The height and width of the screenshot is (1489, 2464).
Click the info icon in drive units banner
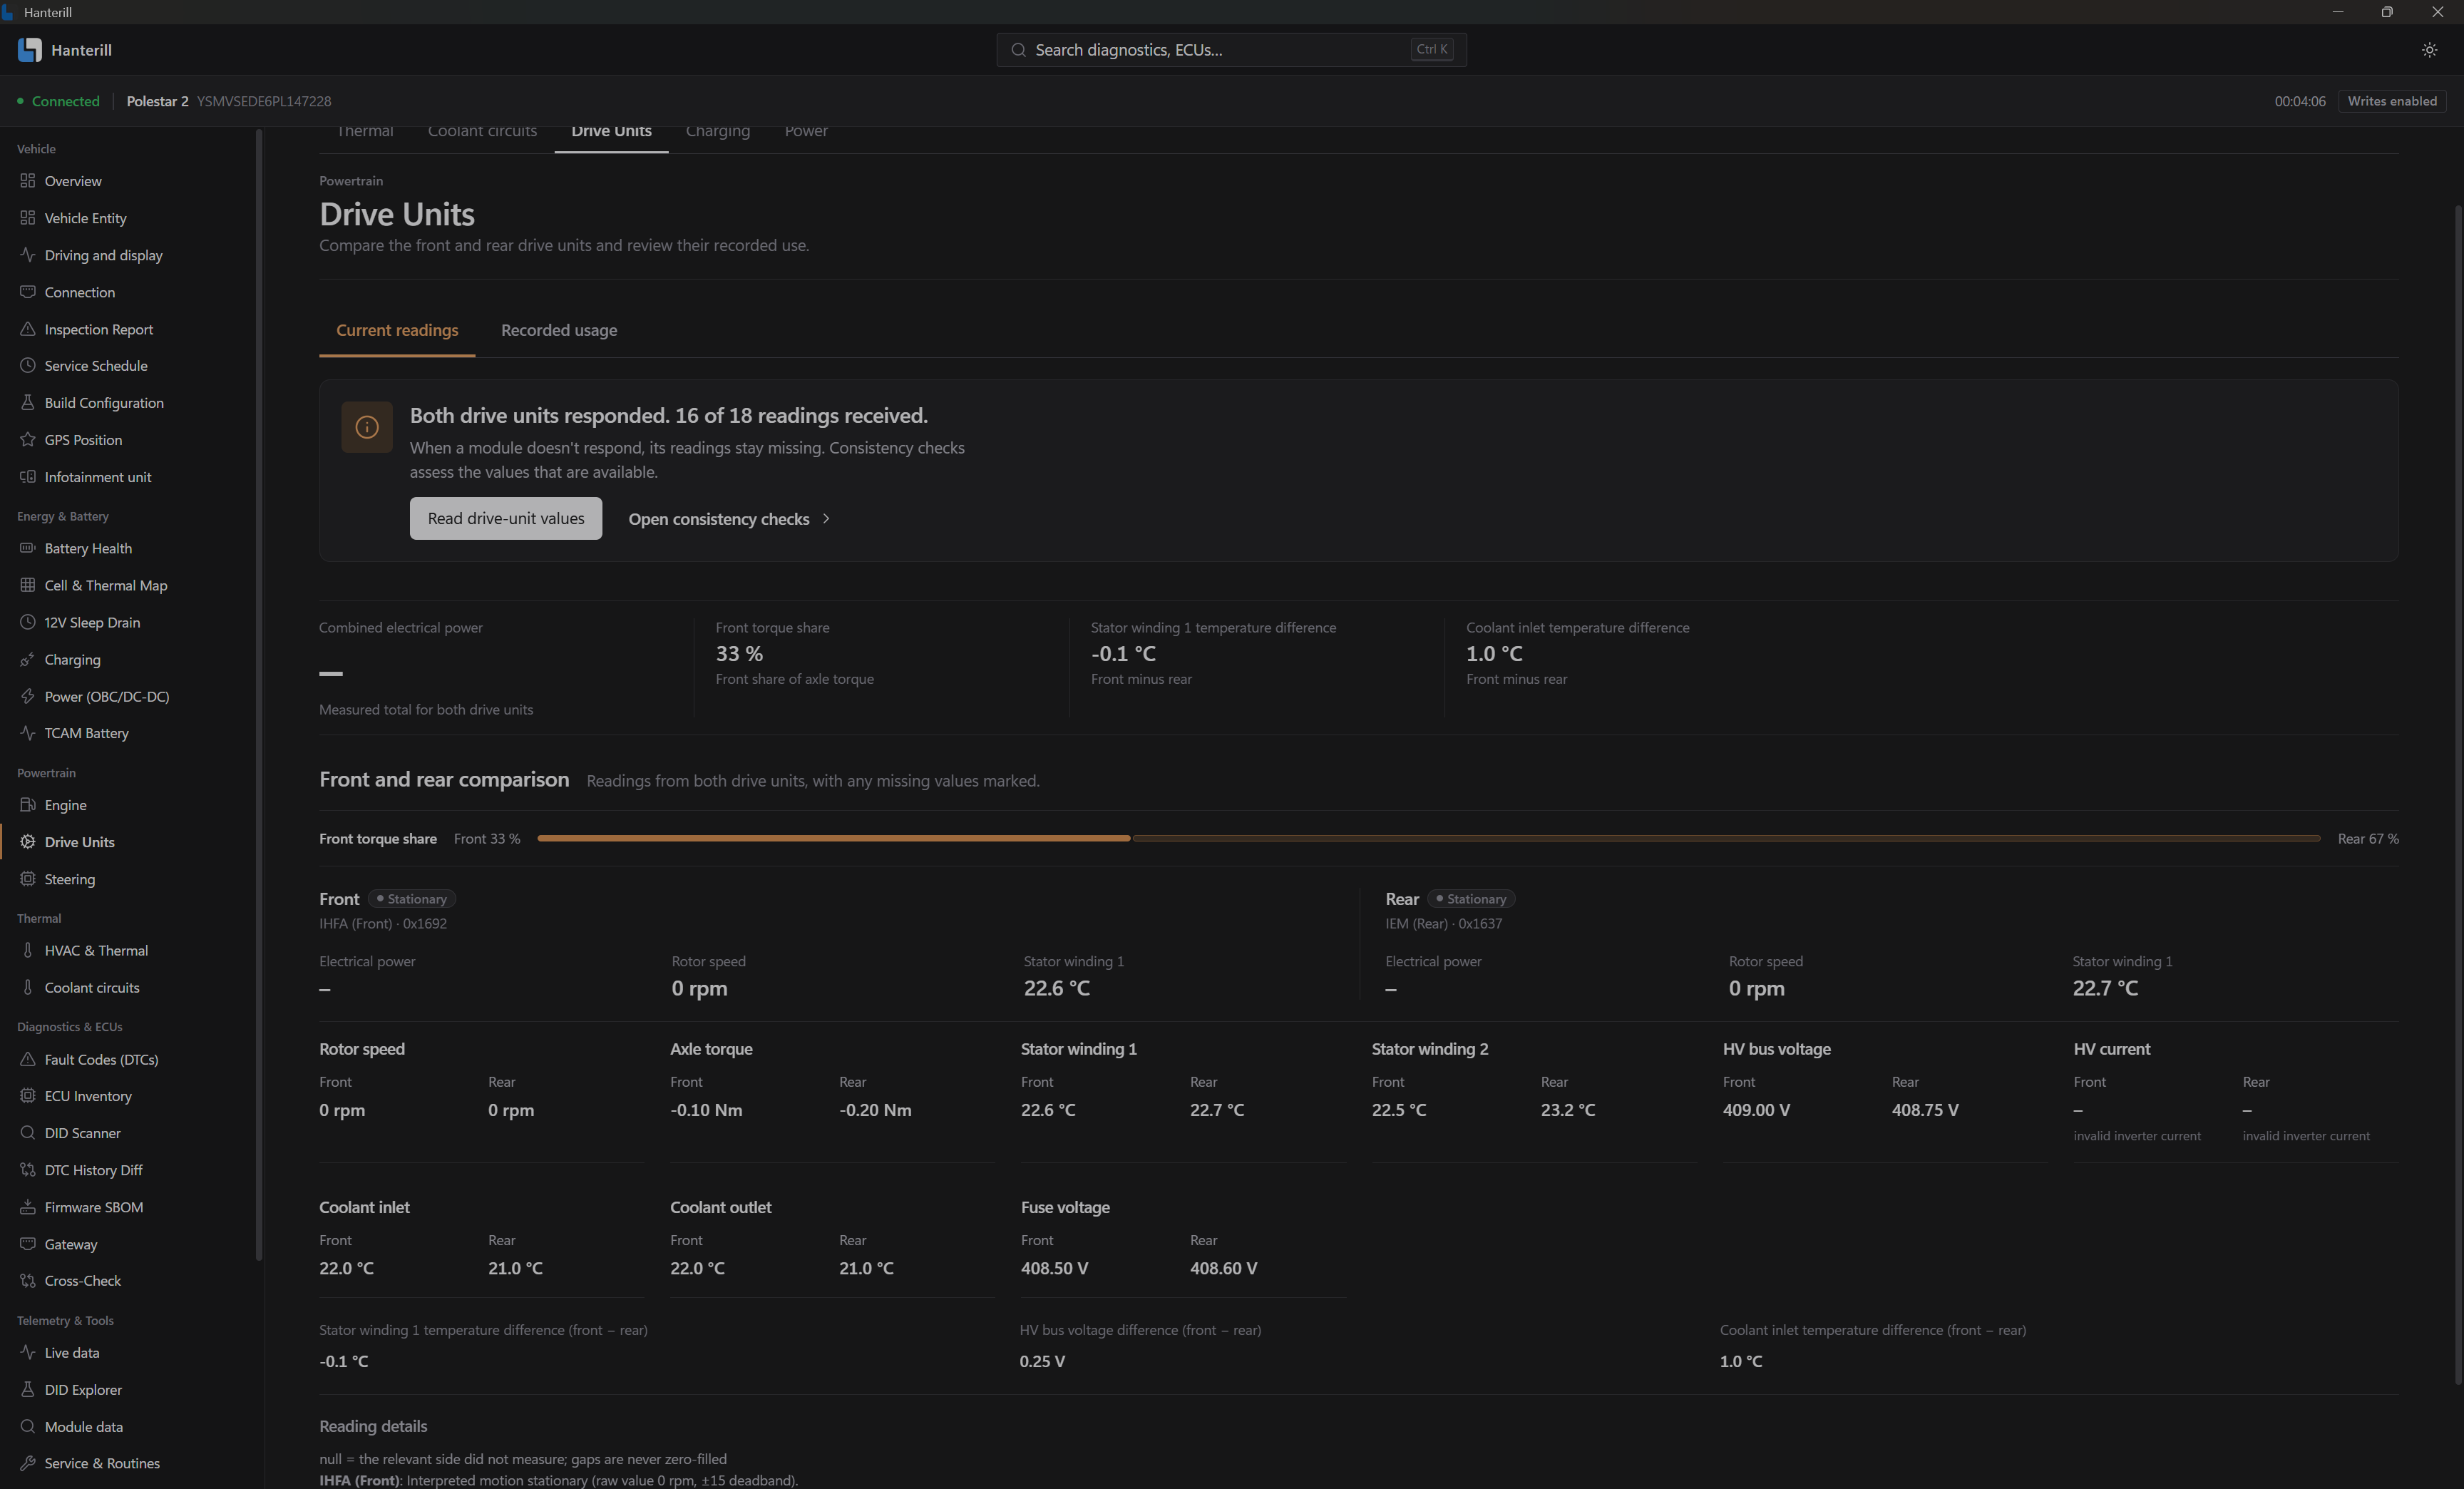click(367, 427)
